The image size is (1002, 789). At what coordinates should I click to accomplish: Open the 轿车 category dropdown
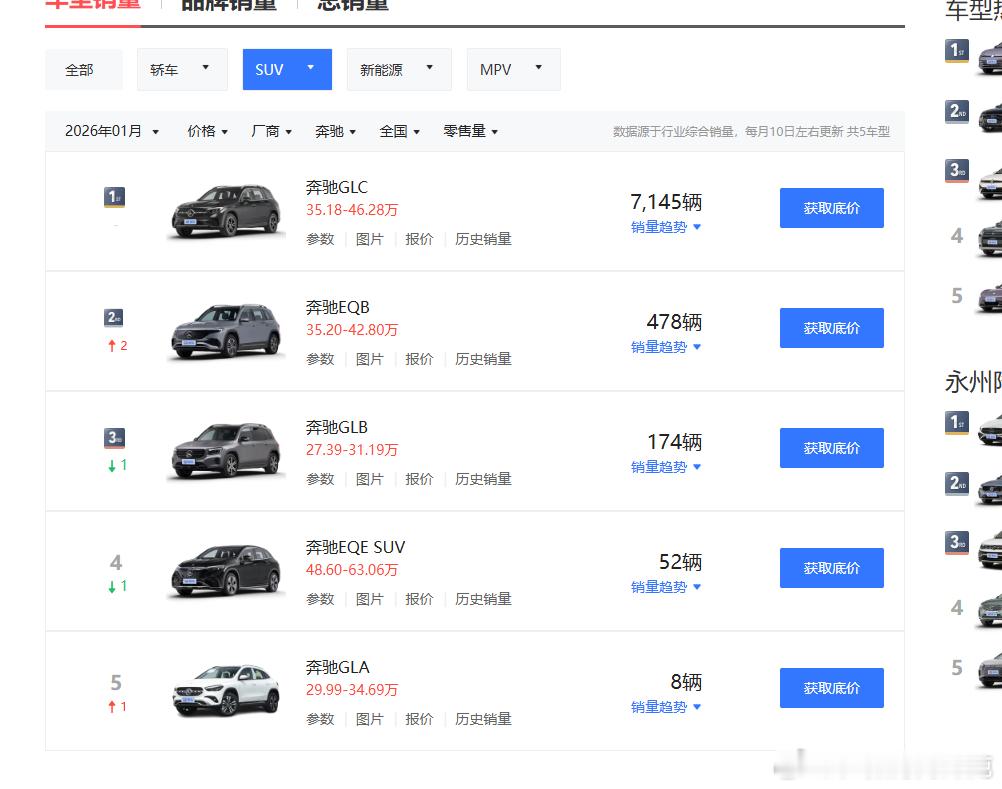(x=182, y=70)
